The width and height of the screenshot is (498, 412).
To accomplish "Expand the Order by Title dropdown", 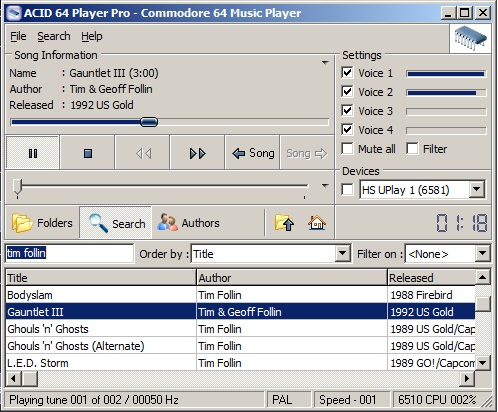I will [342, 254].
